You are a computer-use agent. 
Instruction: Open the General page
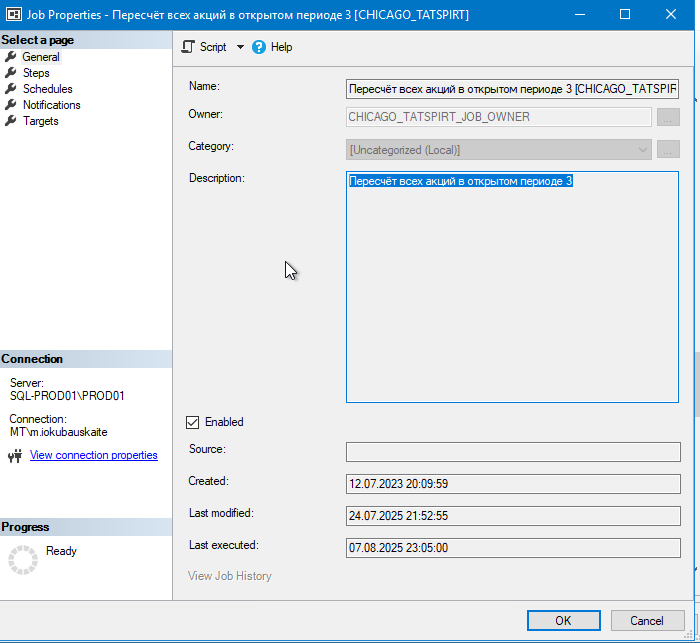(x=41, y=57)
